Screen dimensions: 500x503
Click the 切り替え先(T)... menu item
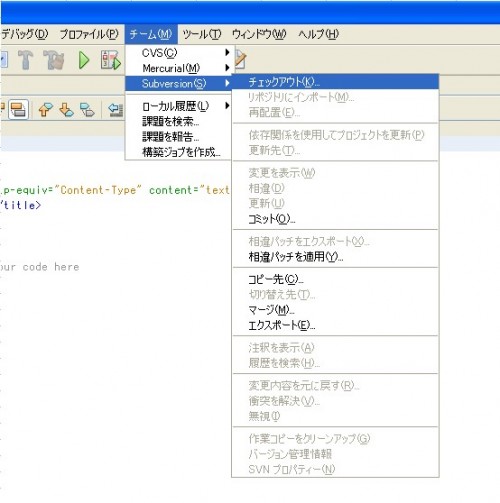click(x=335, y=295)
